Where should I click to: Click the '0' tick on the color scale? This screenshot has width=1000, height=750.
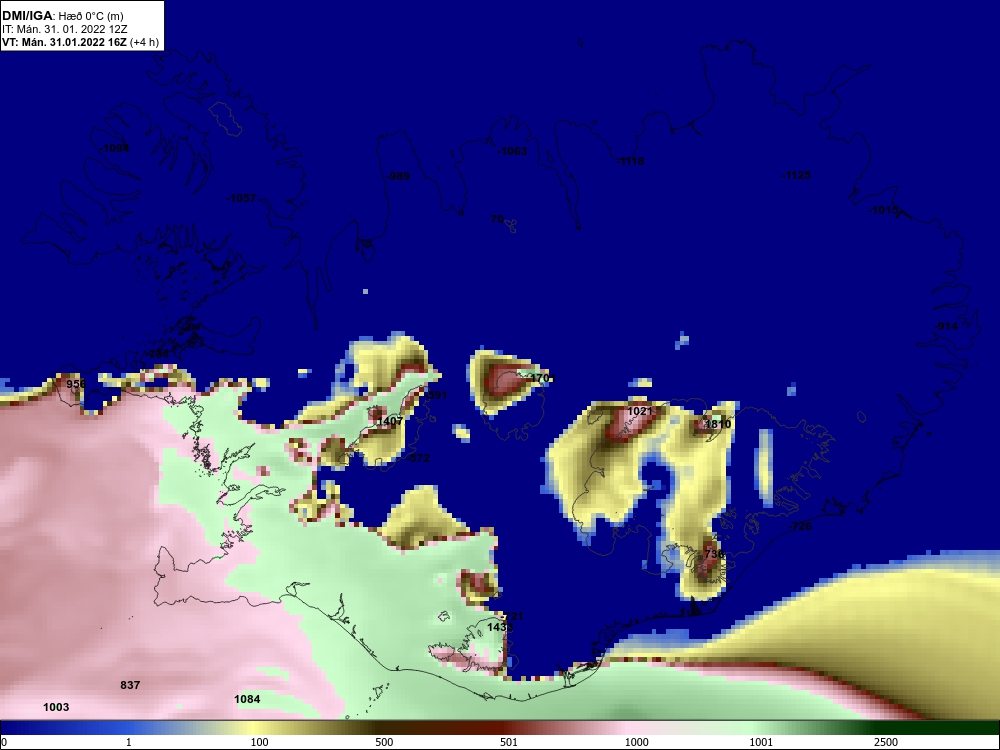click(x=3, y=742)
